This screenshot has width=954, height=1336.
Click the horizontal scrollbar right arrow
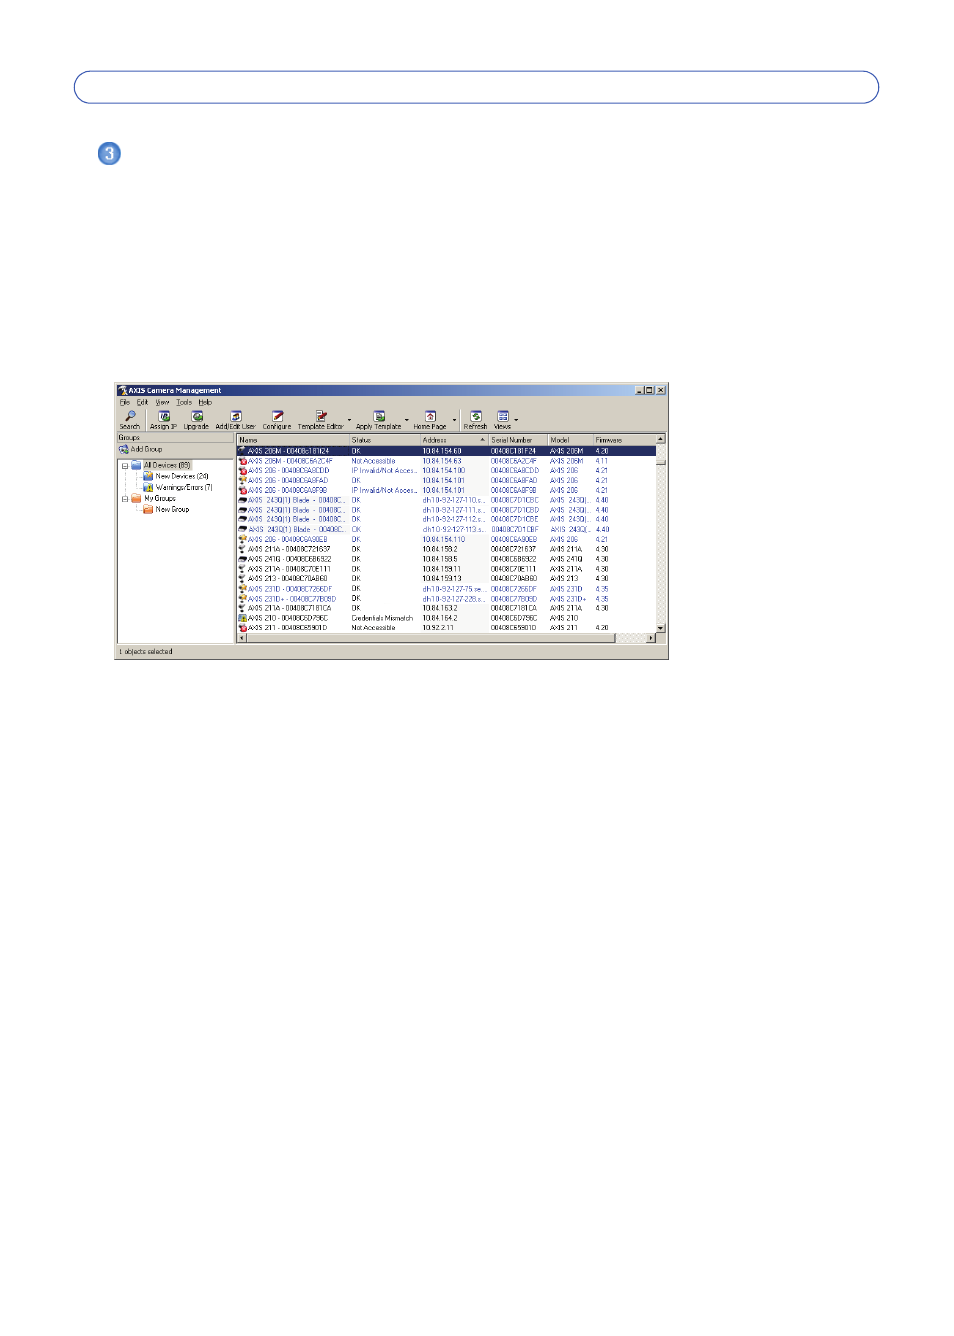[650, 638]
